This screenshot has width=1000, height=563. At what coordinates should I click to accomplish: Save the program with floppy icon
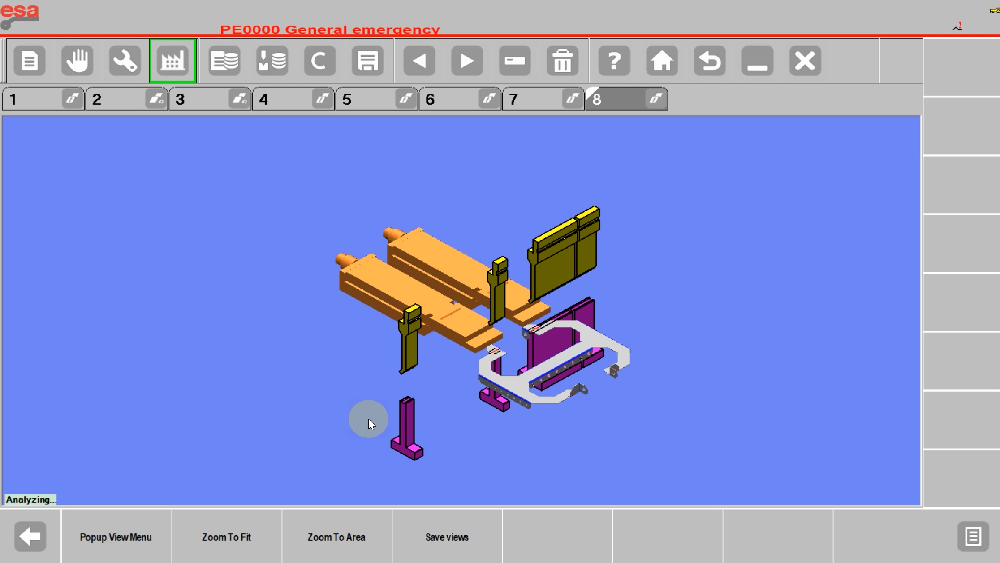coord(367,61)
